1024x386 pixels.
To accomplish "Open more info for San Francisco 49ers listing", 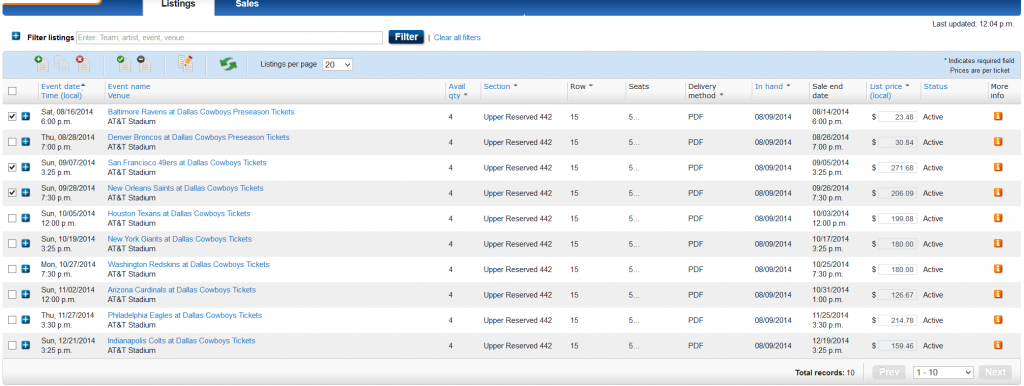I will click(x=998, y=167).
